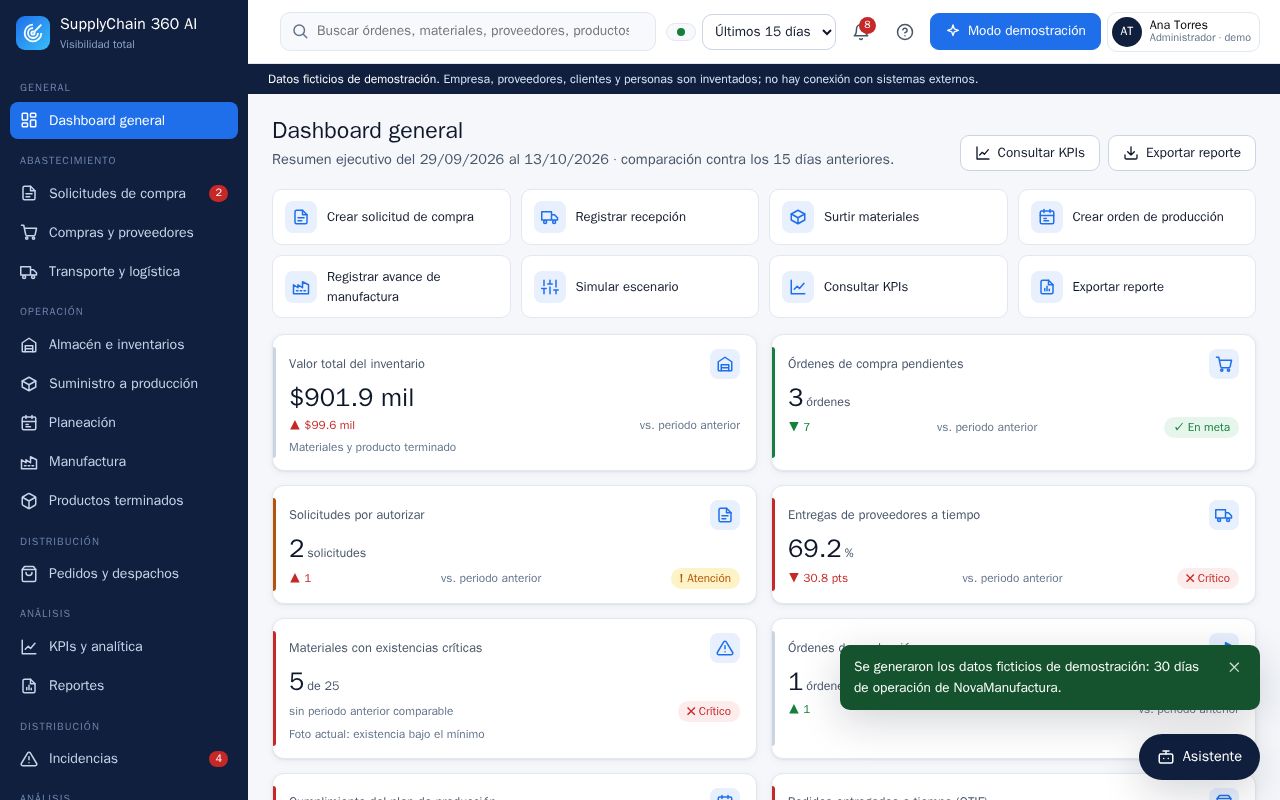The width and height of the screenshot is (1280, 800).
Task: Click header Exportar reporte button
Action: pyautogui.click(x=1182, y=153)
